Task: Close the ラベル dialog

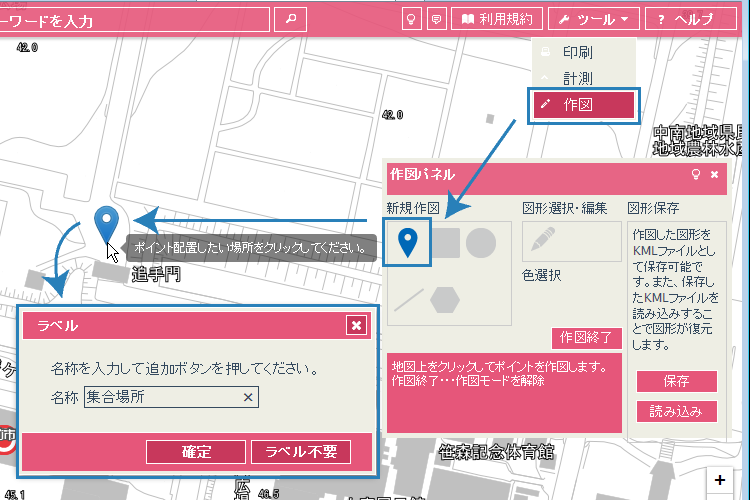Action: (x=356, y=325)
